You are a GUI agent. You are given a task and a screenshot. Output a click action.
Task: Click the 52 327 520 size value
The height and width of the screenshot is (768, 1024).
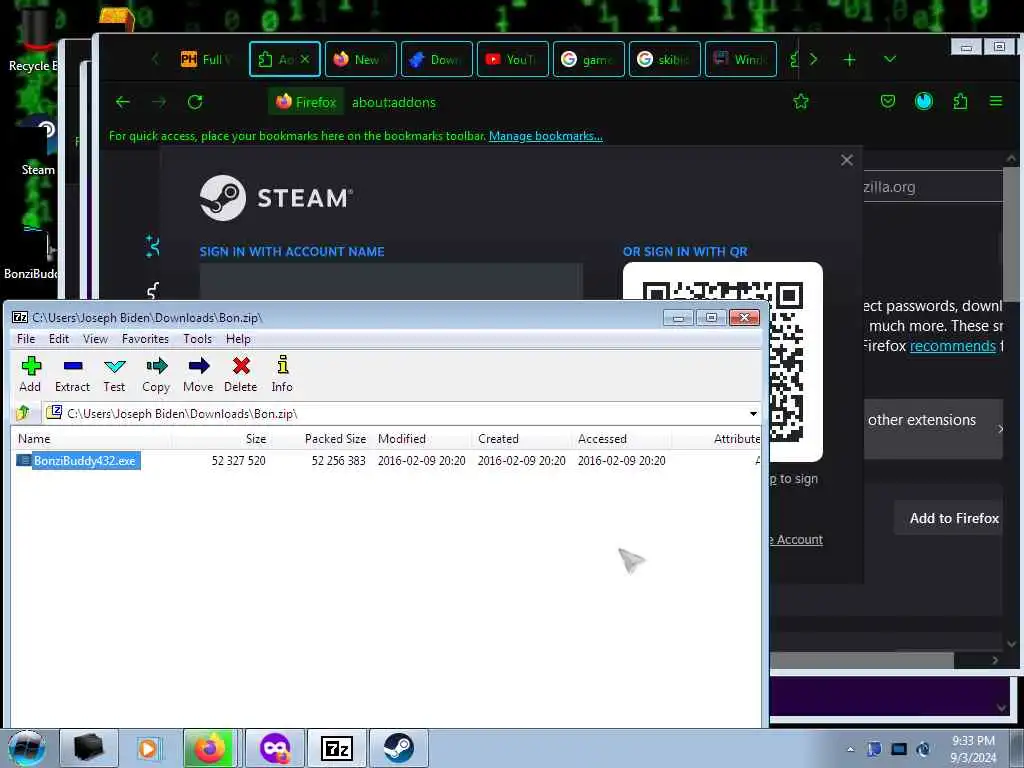pyautogui.click(x=238, y=460)
